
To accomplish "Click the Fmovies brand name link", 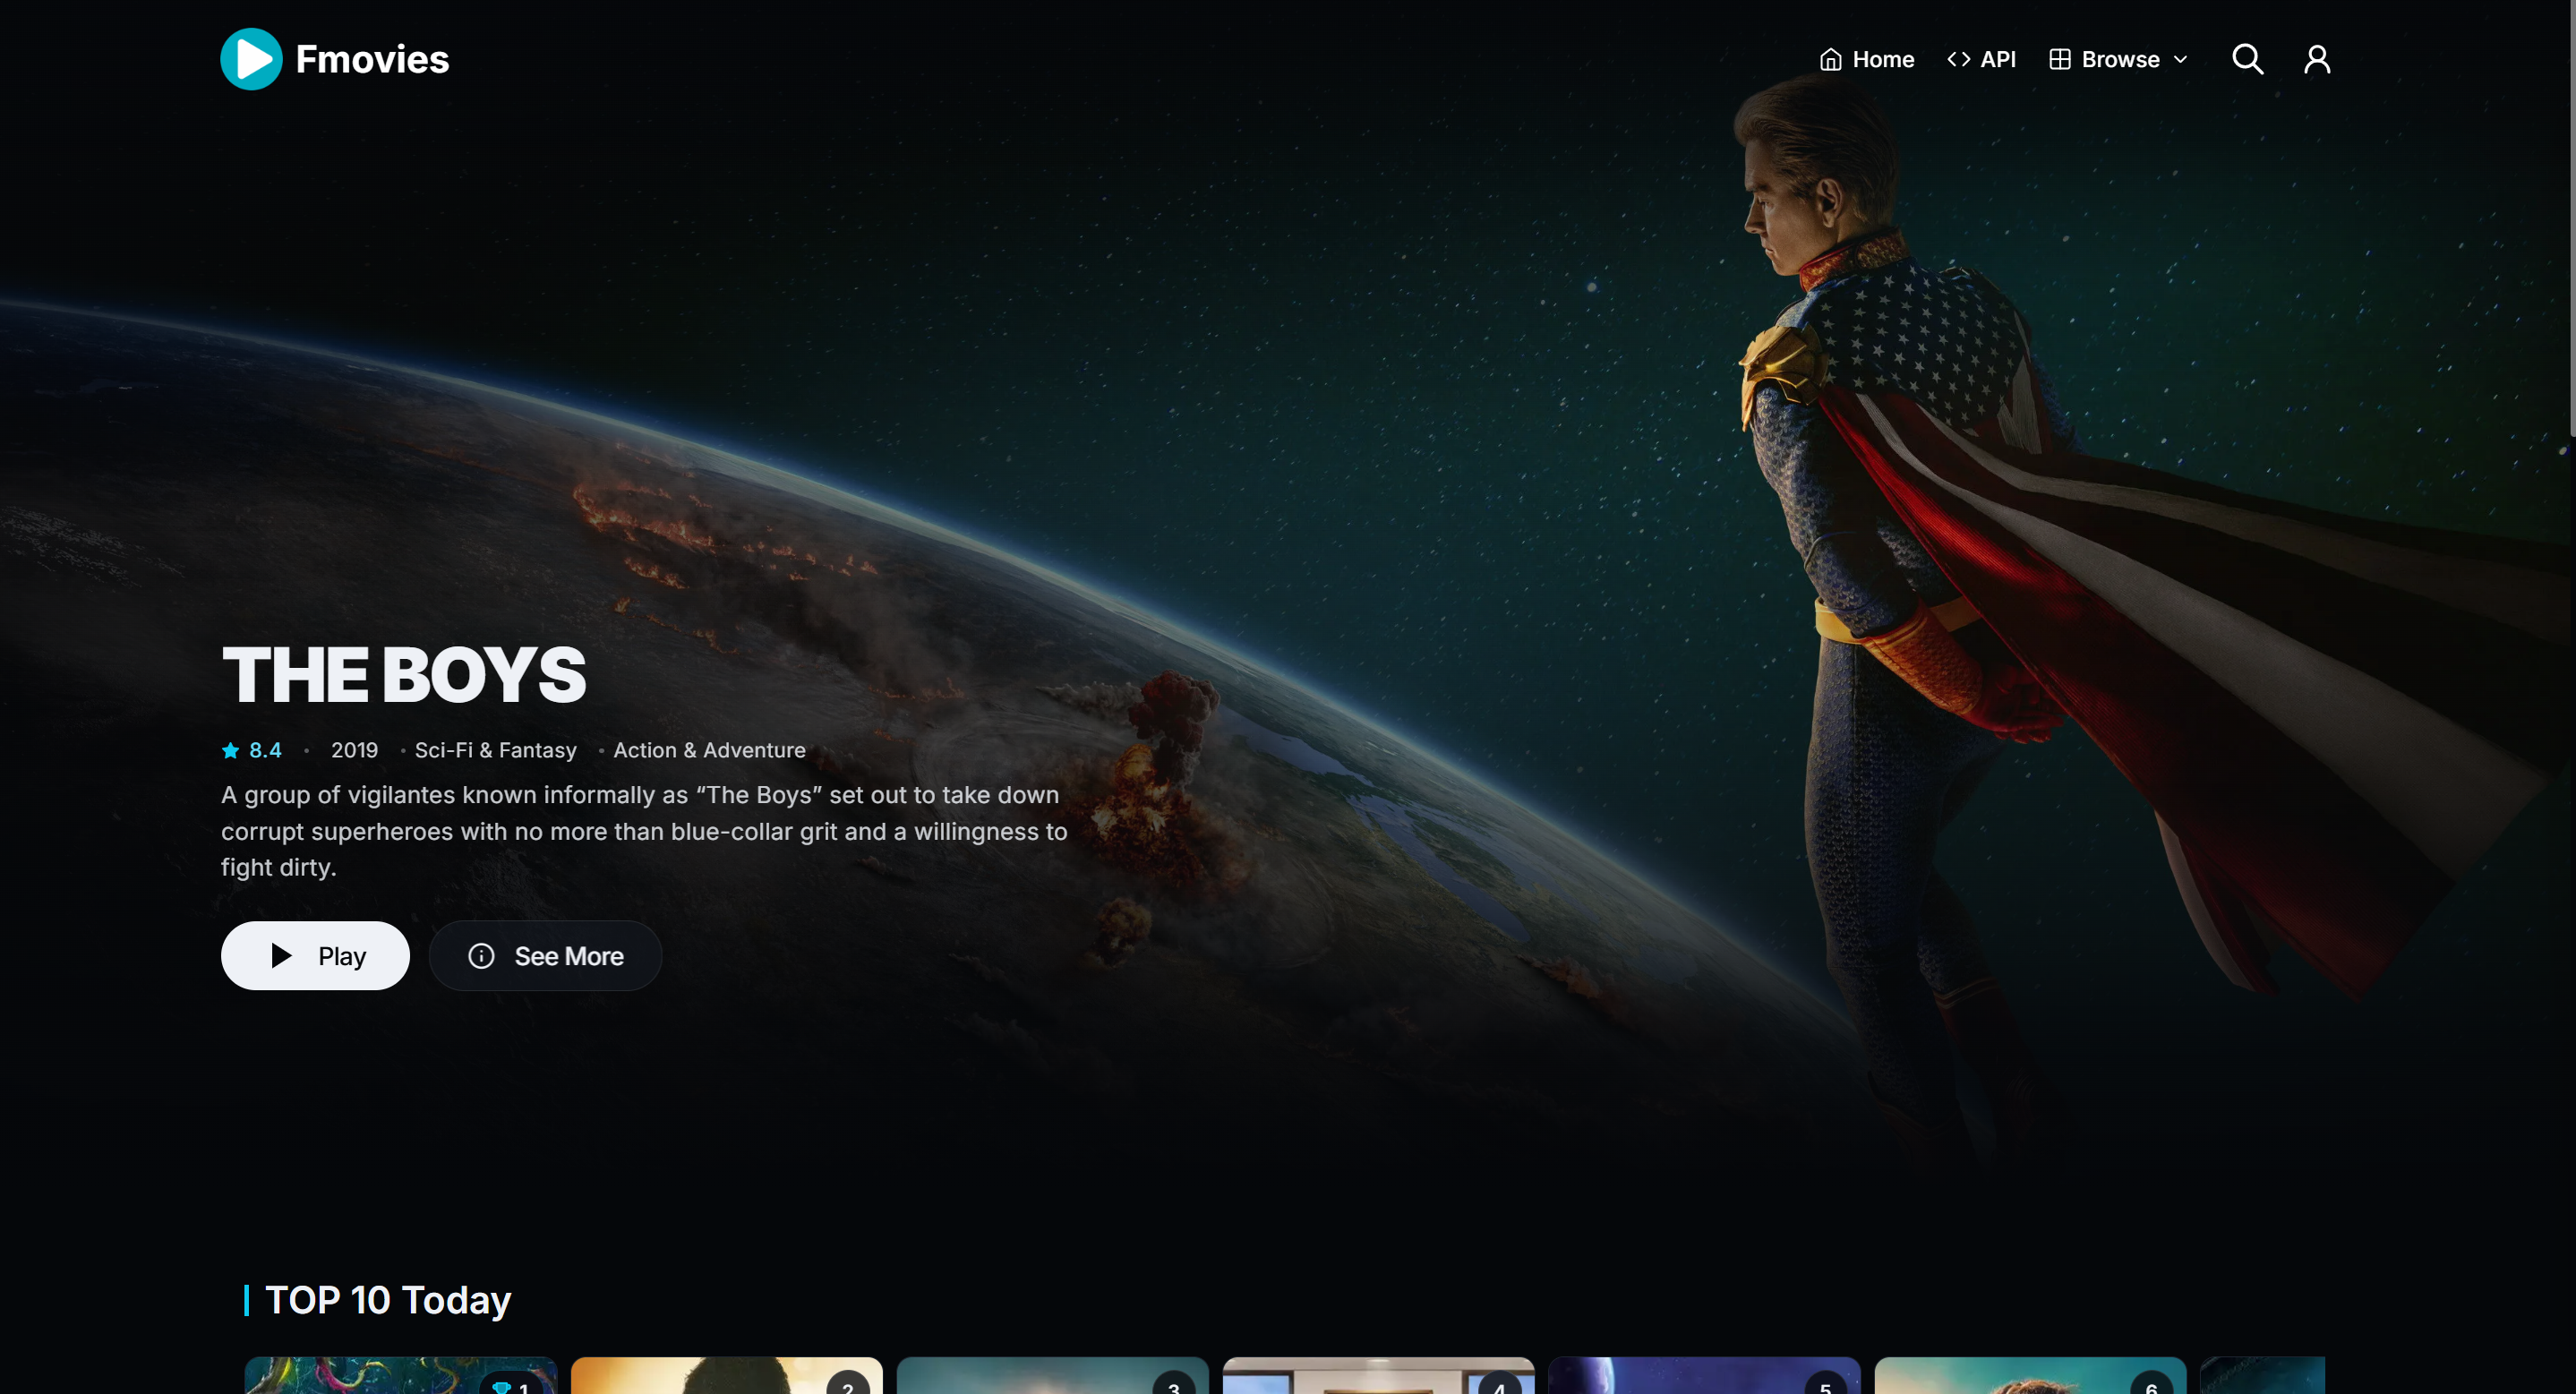I will tap(372, 59).
